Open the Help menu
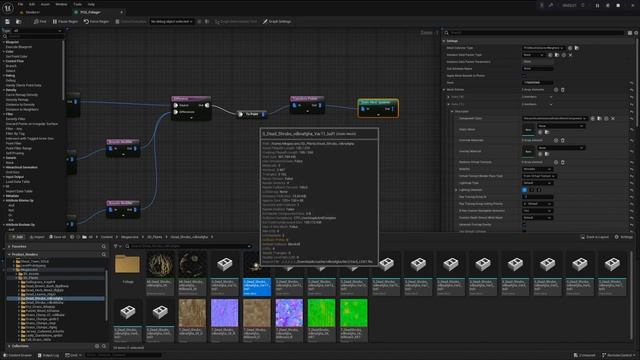Screen dimensions: 640x360 tap(91, 4)
